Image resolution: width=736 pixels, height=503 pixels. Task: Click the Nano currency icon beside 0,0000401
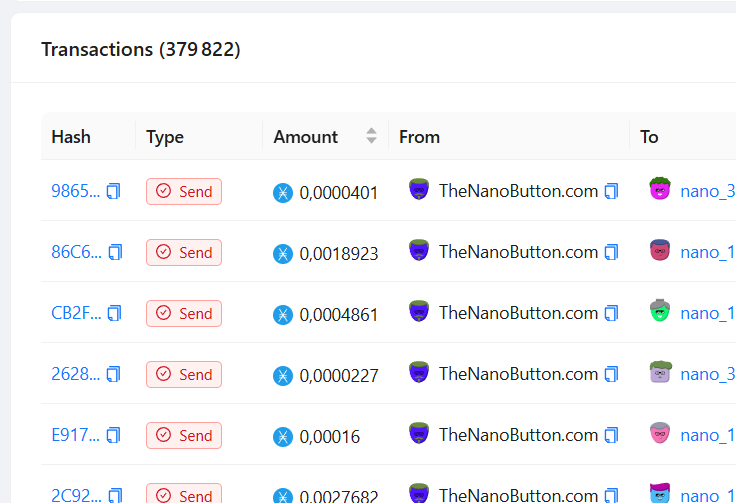coord(283,193)
